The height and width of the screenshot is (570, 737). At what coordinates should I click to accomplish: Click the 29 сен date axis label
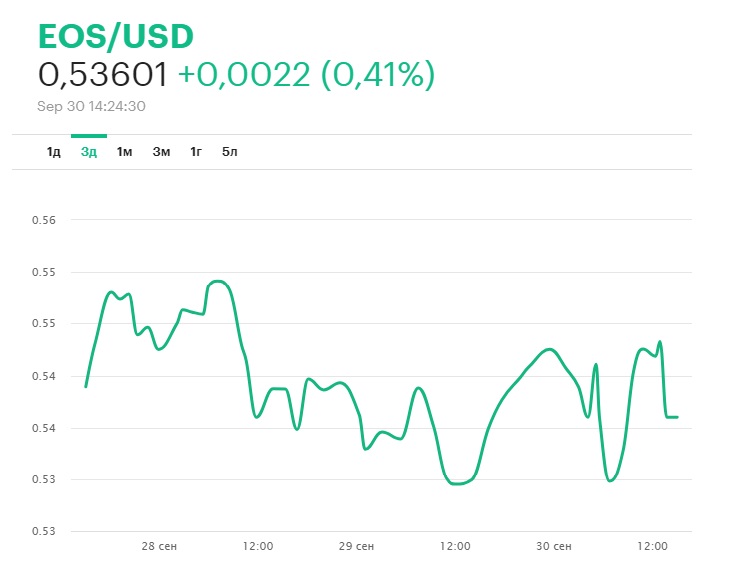pyautogui.click(x=356, y=546)
